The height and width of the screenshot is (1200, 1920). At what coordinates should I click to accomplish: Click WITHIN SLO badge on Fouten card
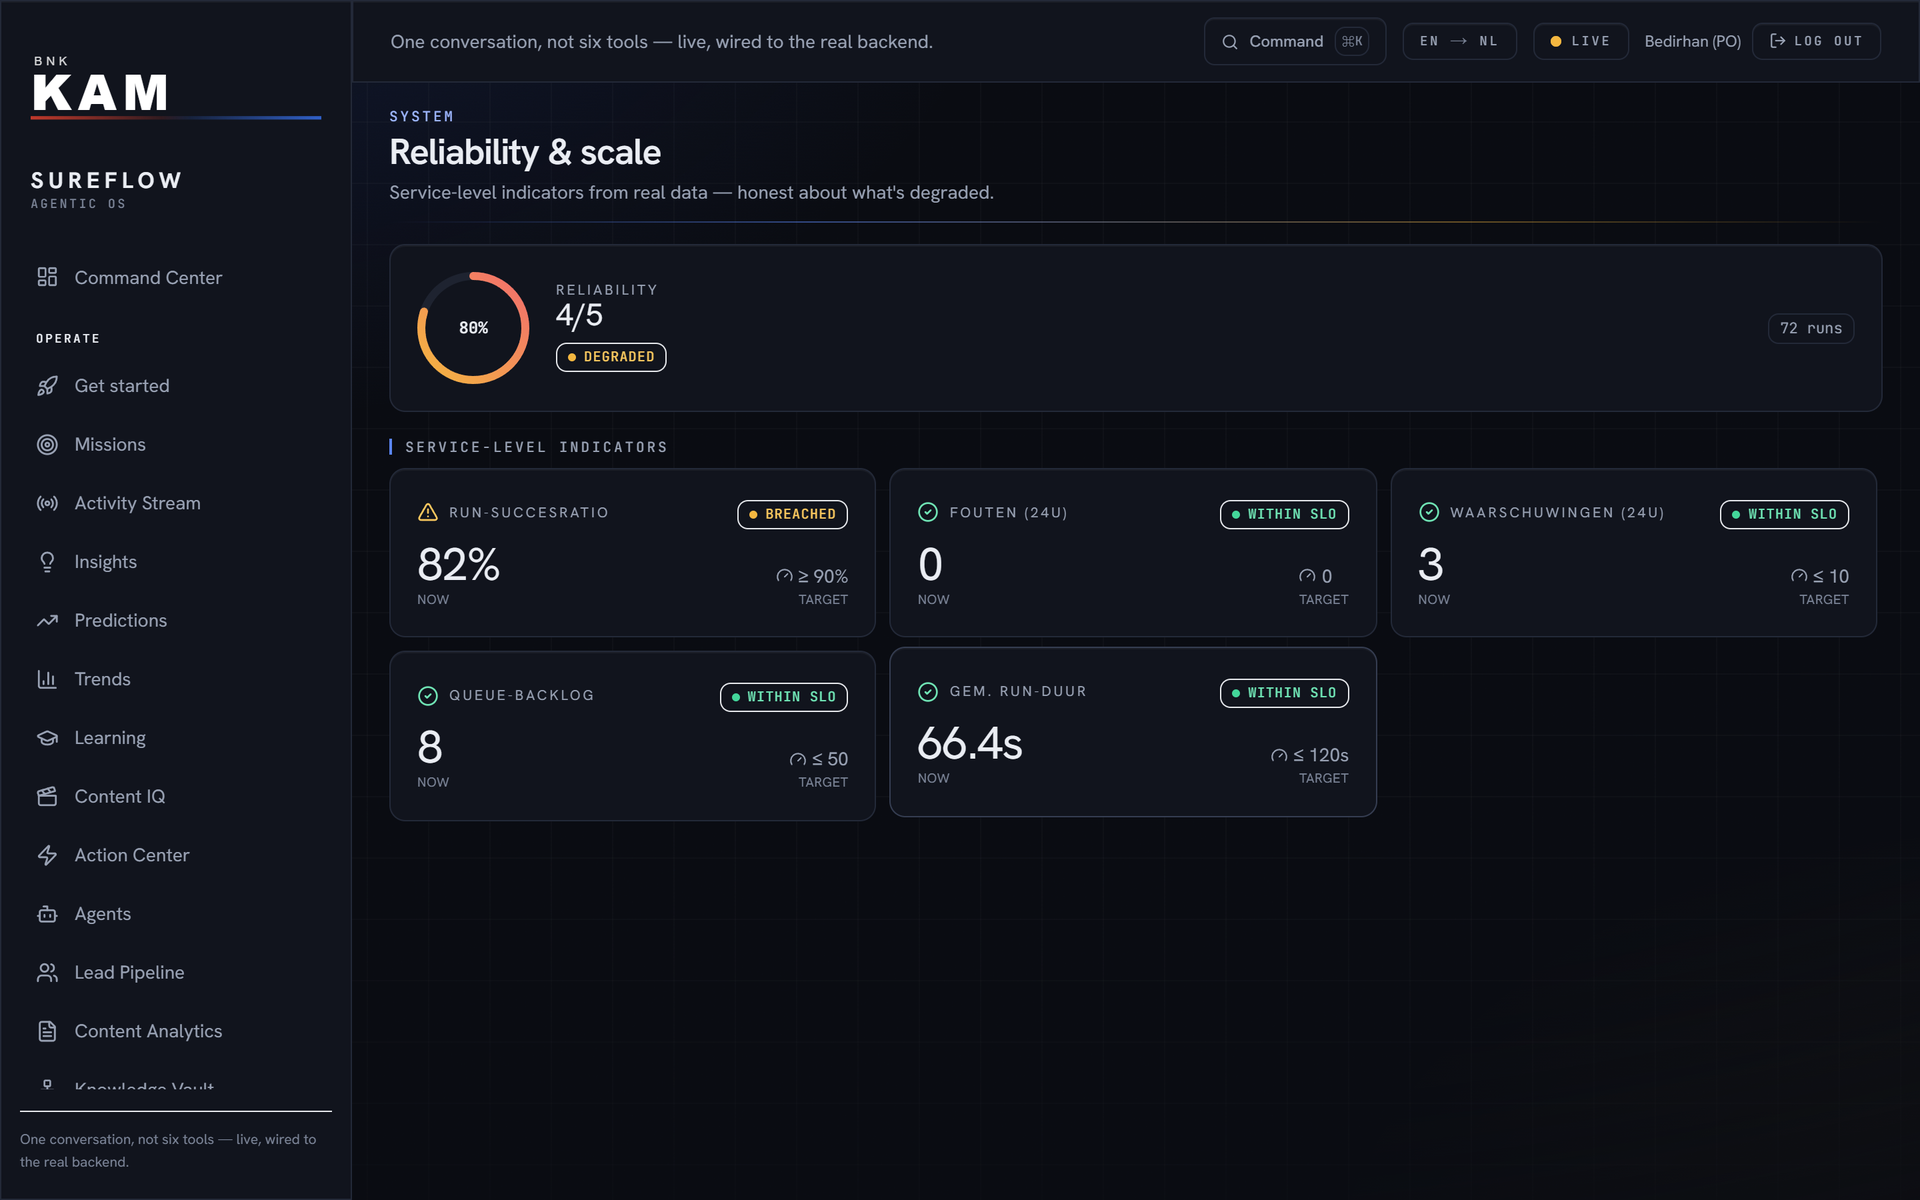(1284, 514)
